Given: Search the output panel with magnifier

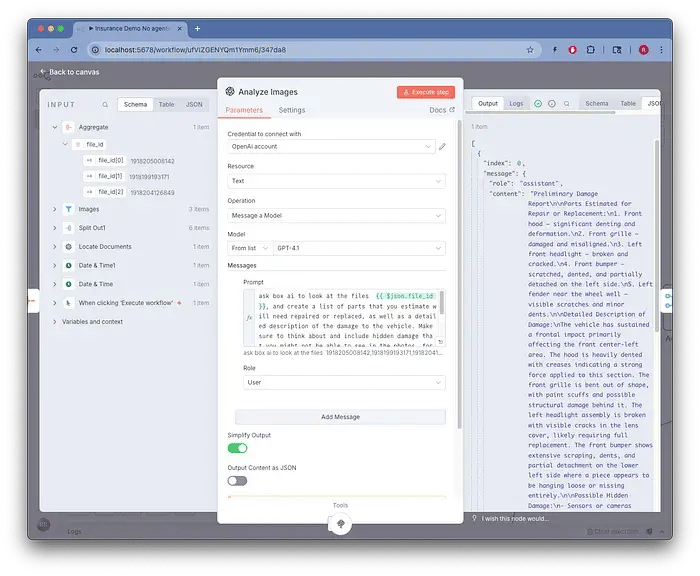Looking at the screenshot, I should [x=567, y=104].
